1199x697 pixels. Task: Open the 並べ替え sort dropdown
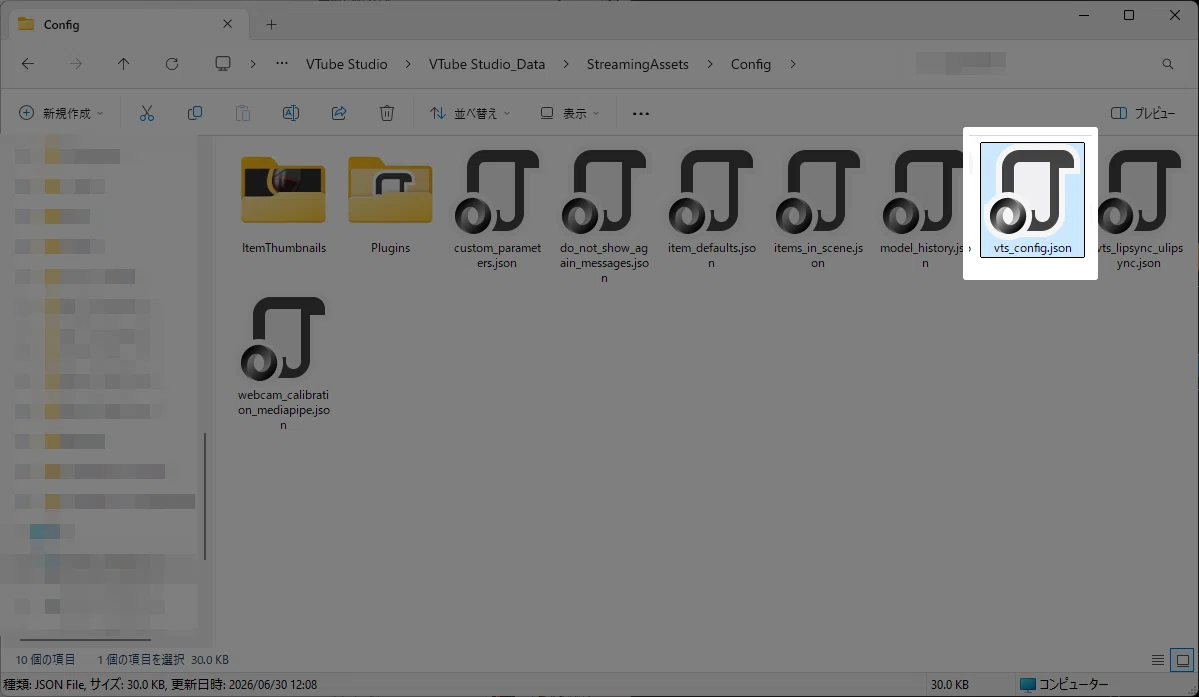470,113
